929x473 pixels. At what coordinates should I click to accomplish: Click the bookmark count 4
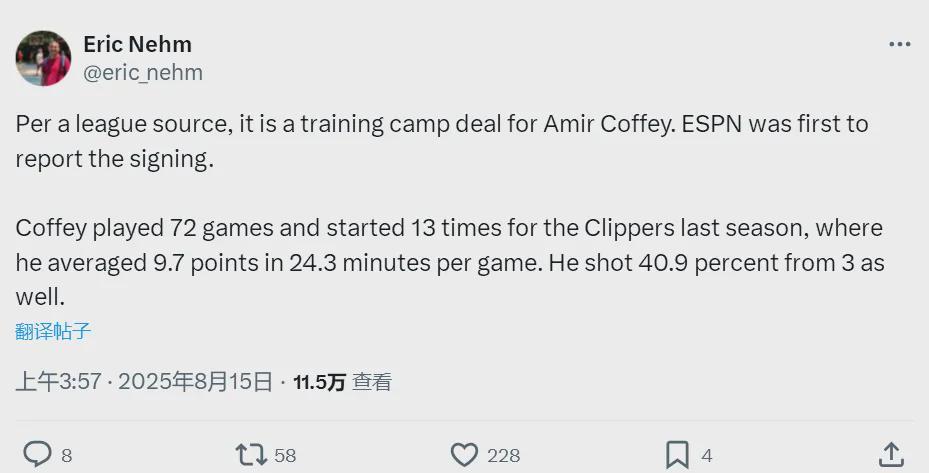[x=707, y=456]
